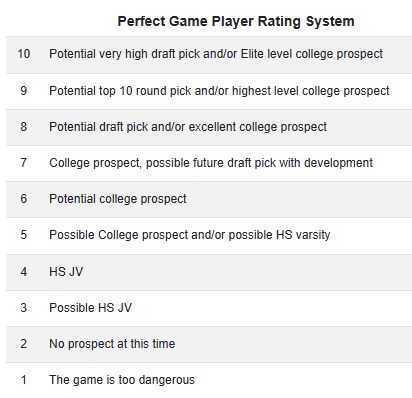
Task: Select rating number 3 cell
Action: pyautogui.click(x=24, y=308)
